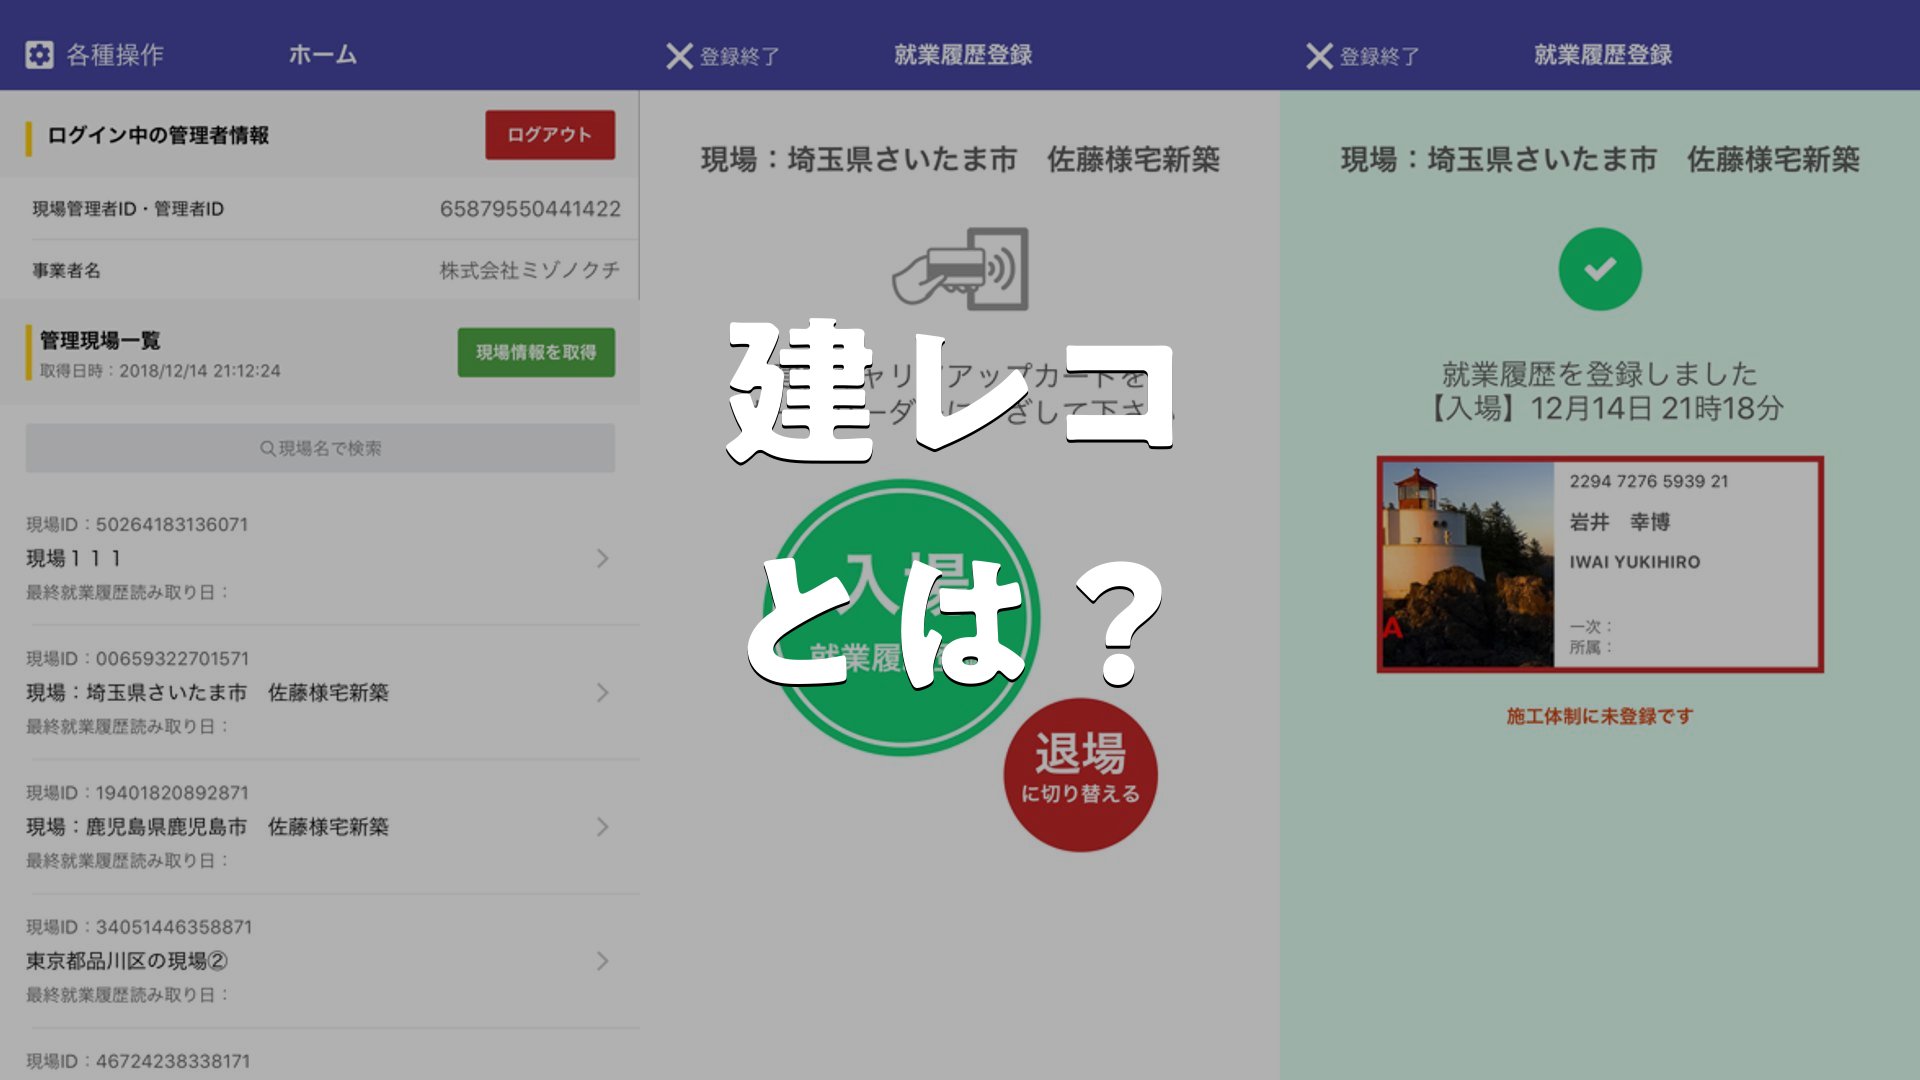Click the X icon beside 登録終了 in middle panel
The width and height of the screenshot is (1920, 1080).
pyautogui.click(x=679, y=56)
